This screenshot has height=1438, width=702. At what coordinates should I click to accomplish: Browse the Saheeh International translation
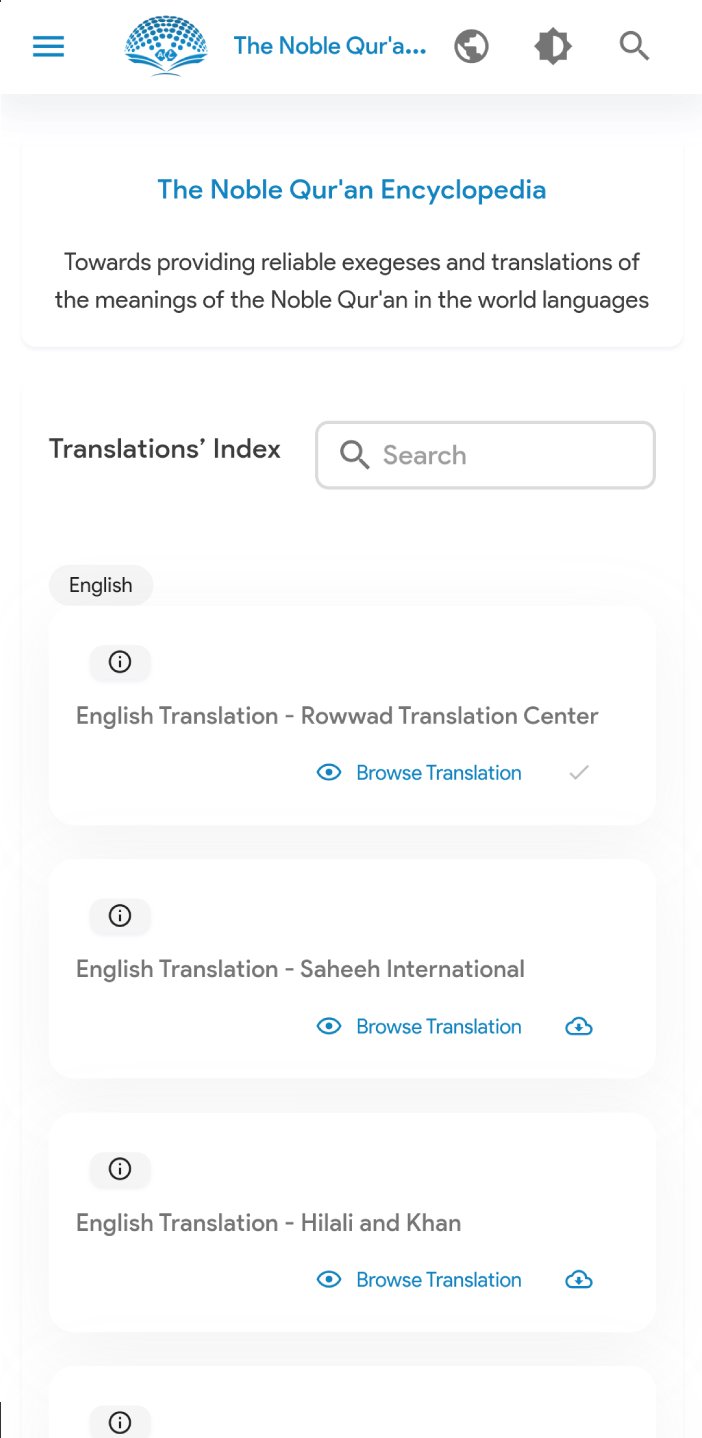pyautogui.click(x=419, y=1027)
